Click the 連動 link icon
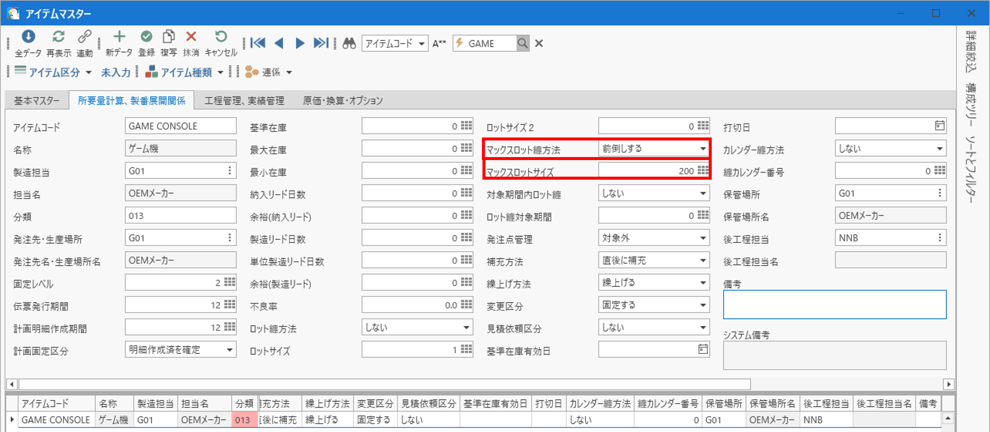The width and height of the screenshot is (990, 432). [x=85, y=37]
